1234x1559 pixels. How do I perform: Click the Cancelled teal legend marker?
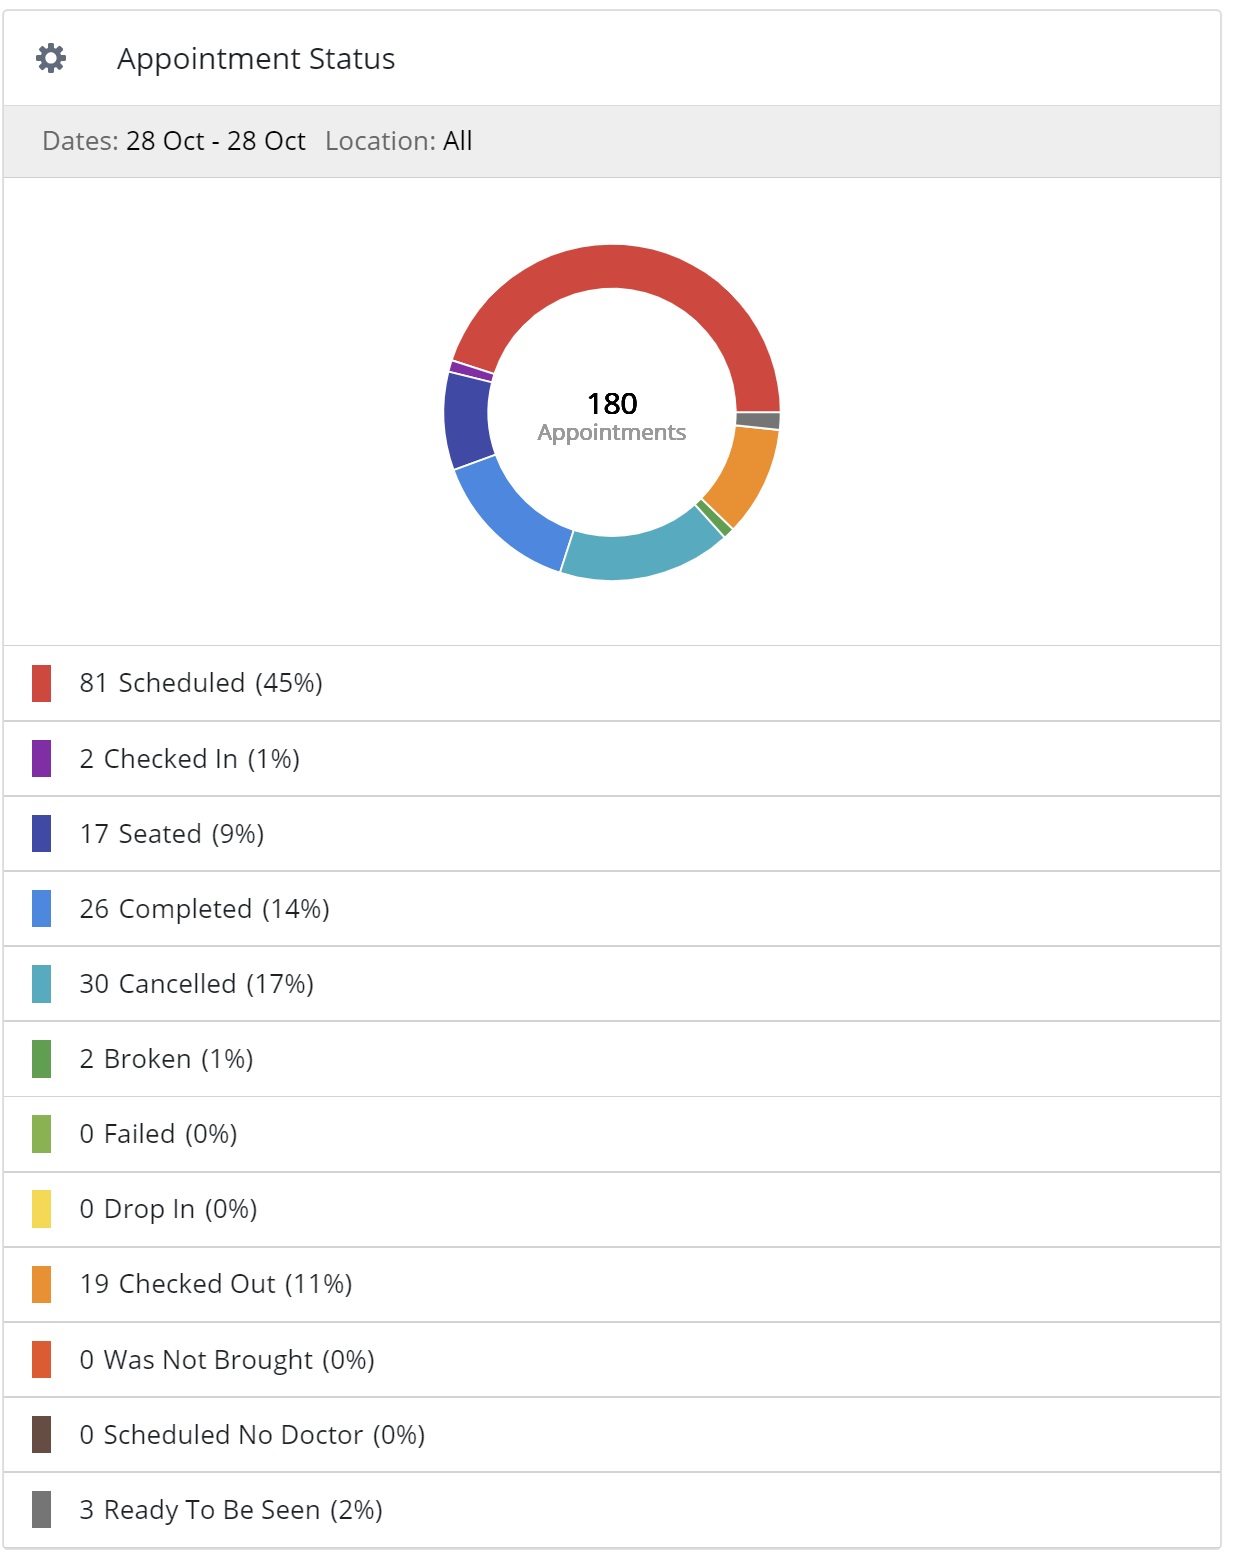(41, 984)
